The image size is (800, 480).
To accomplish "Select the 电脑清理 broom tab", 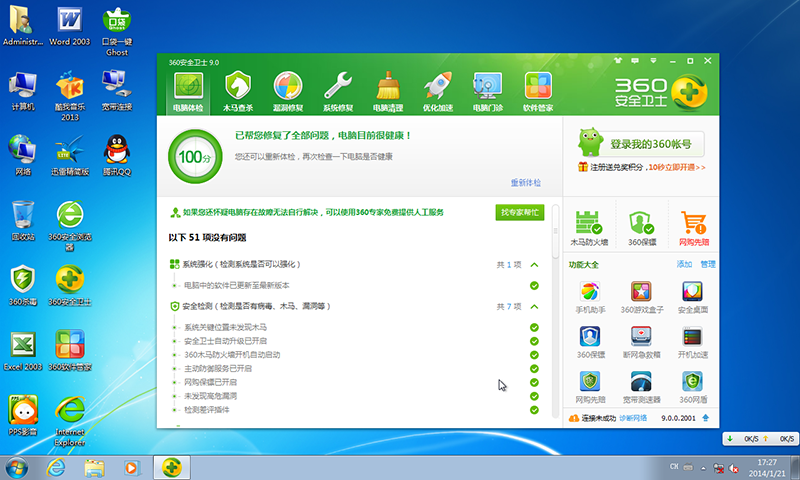I will click(388, 92).
